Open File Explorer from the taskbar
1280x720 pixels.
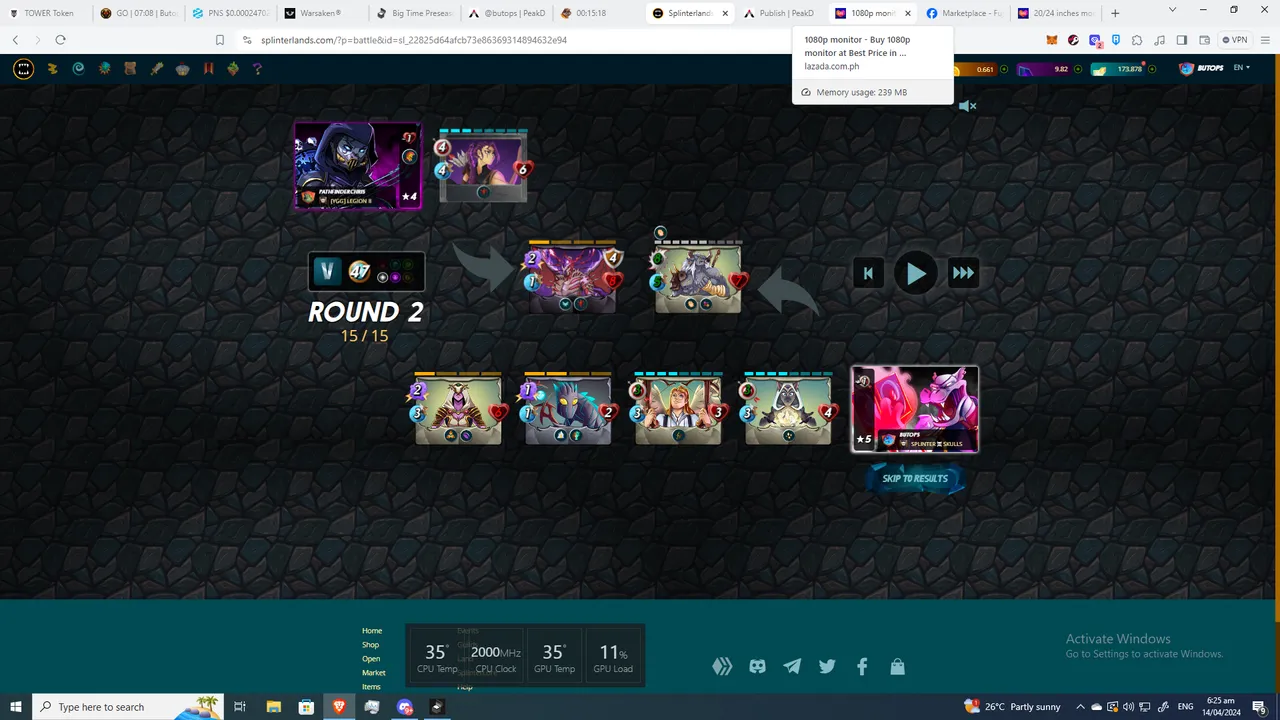pos(273,707)
